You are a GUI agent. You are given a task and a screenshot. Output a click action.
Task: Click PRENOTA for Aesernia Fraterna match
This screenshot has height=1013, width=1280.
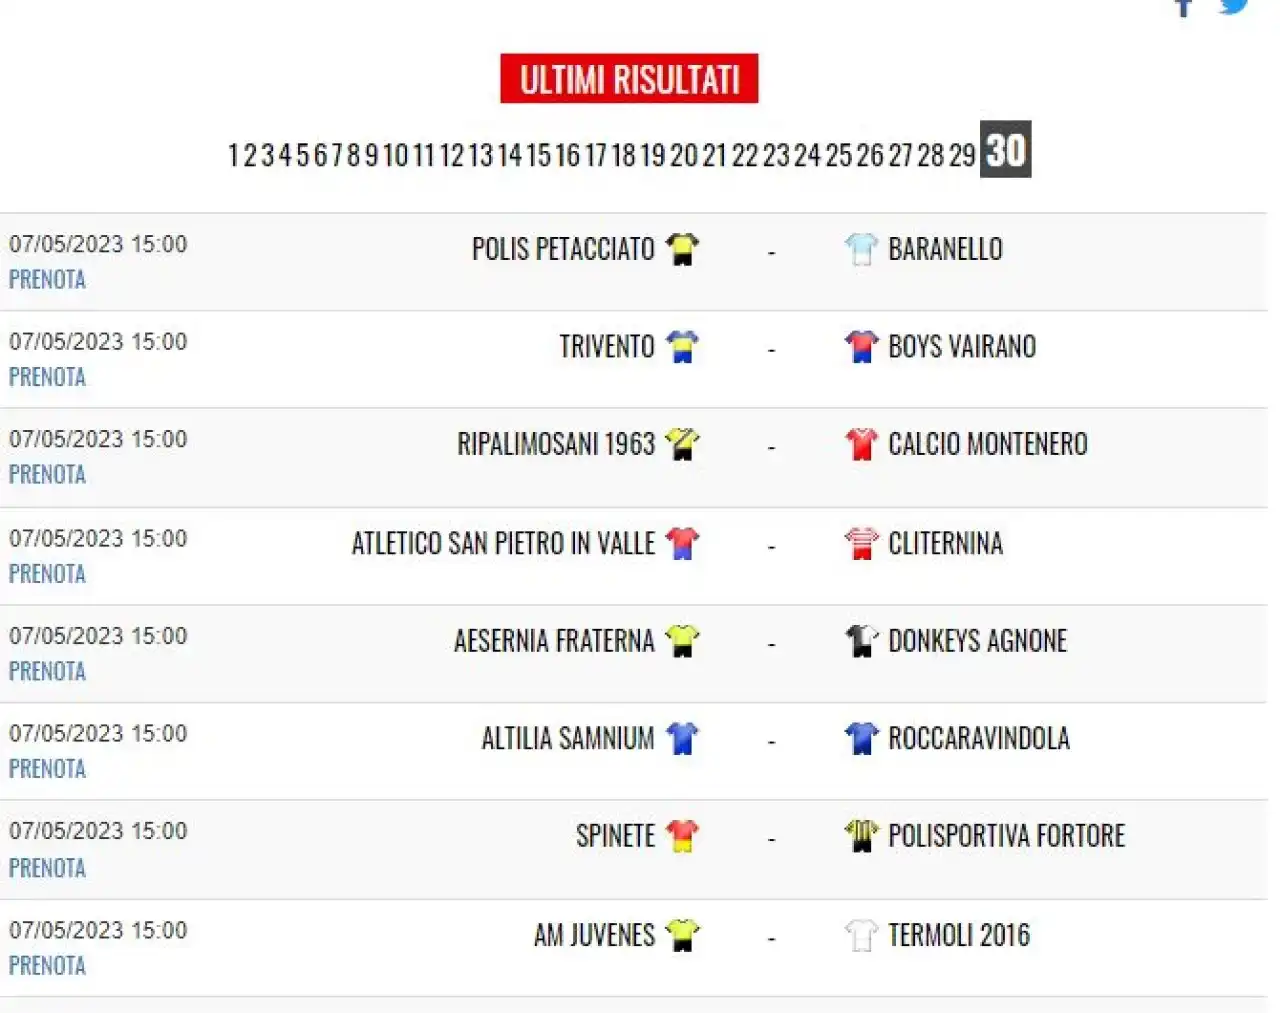click(x=47, y=671)
